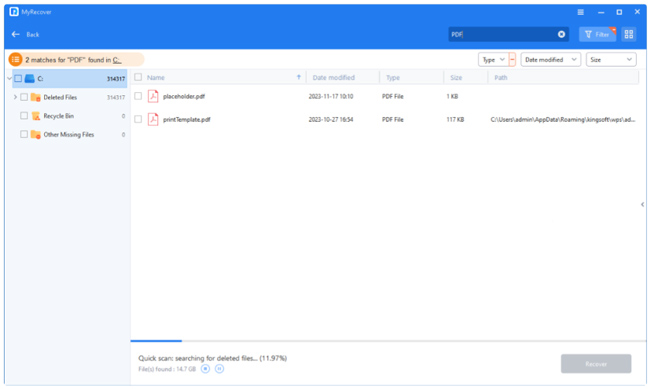This screenshot has height=389, width=650.
Task: Expand the side preview panel arrow
Action: click(643, 204)
